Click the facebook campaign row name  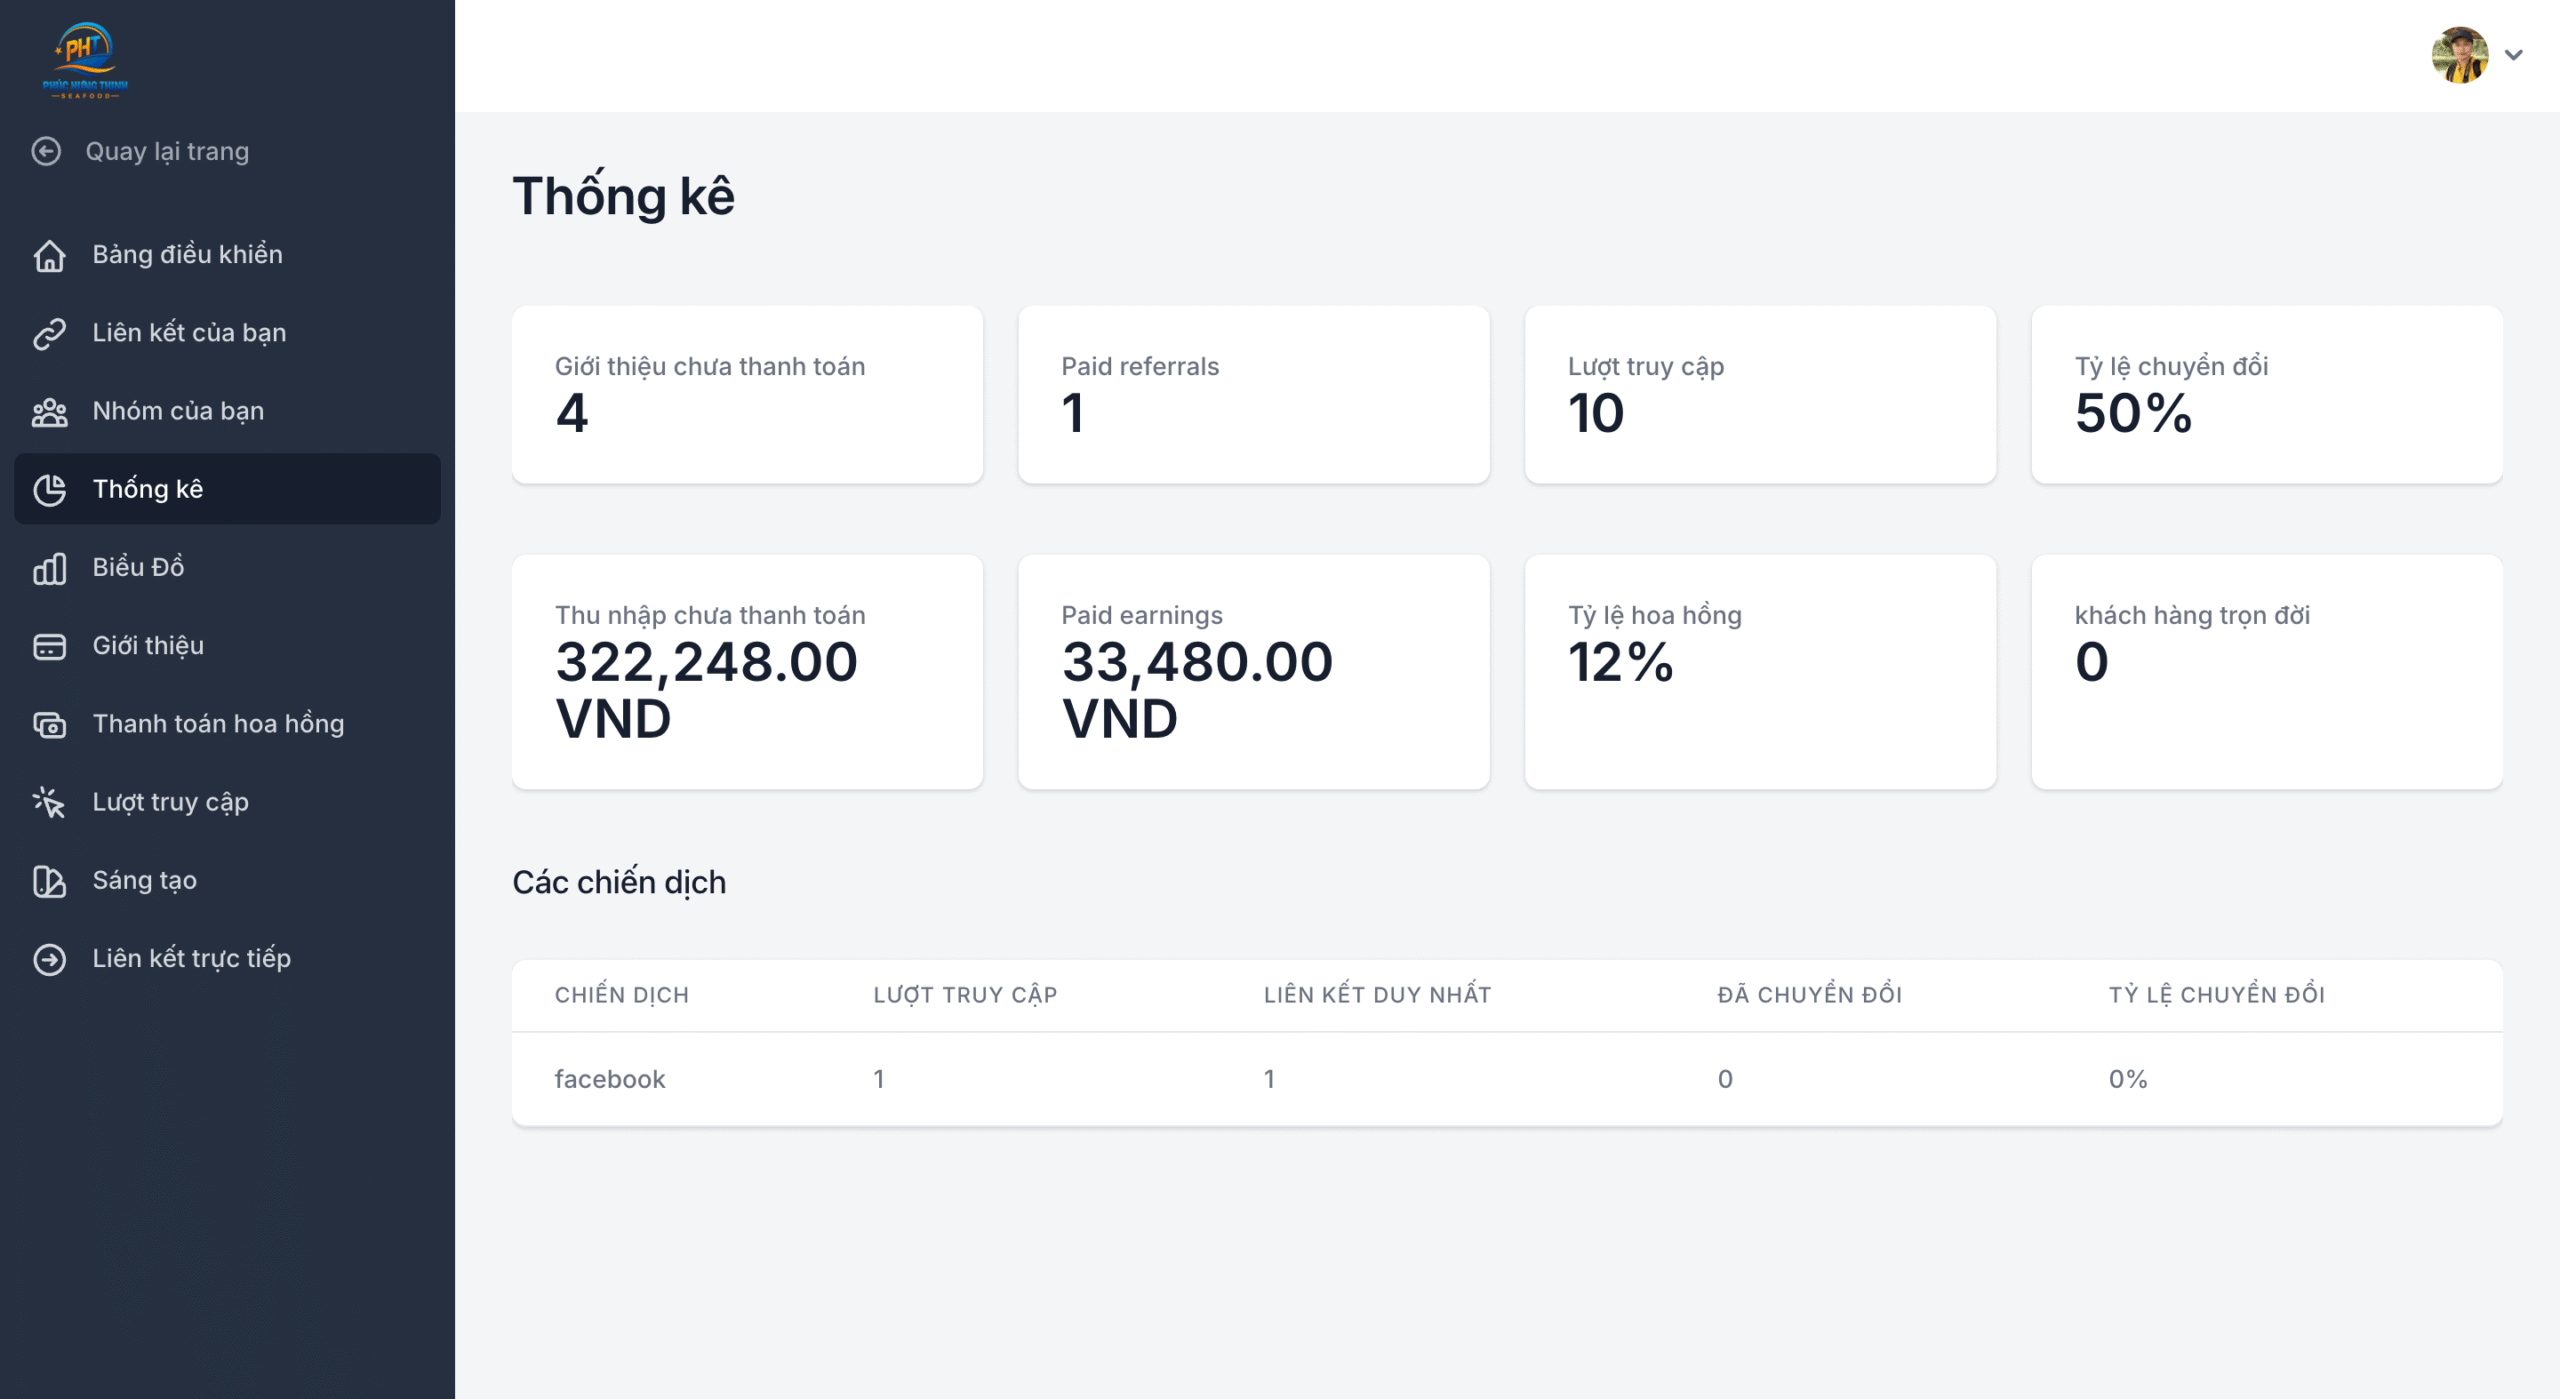[x=609, y=1079]
